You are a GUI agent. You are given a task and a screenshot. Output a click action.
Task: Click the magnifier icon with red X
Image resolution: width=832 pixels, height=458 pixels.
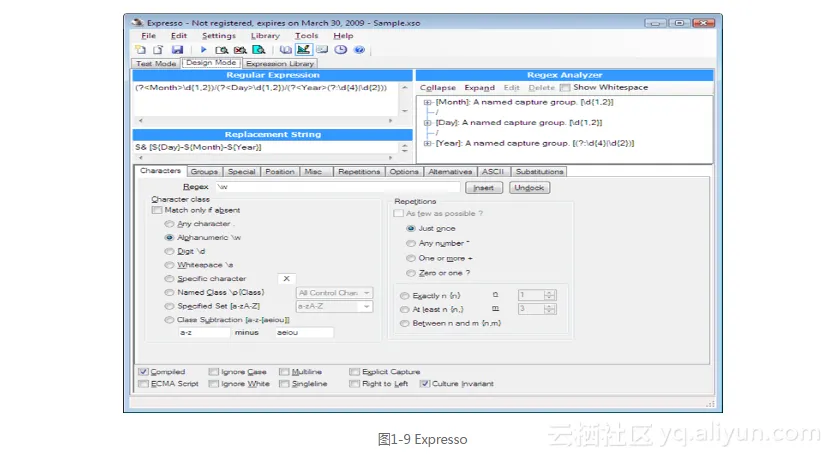240,50
